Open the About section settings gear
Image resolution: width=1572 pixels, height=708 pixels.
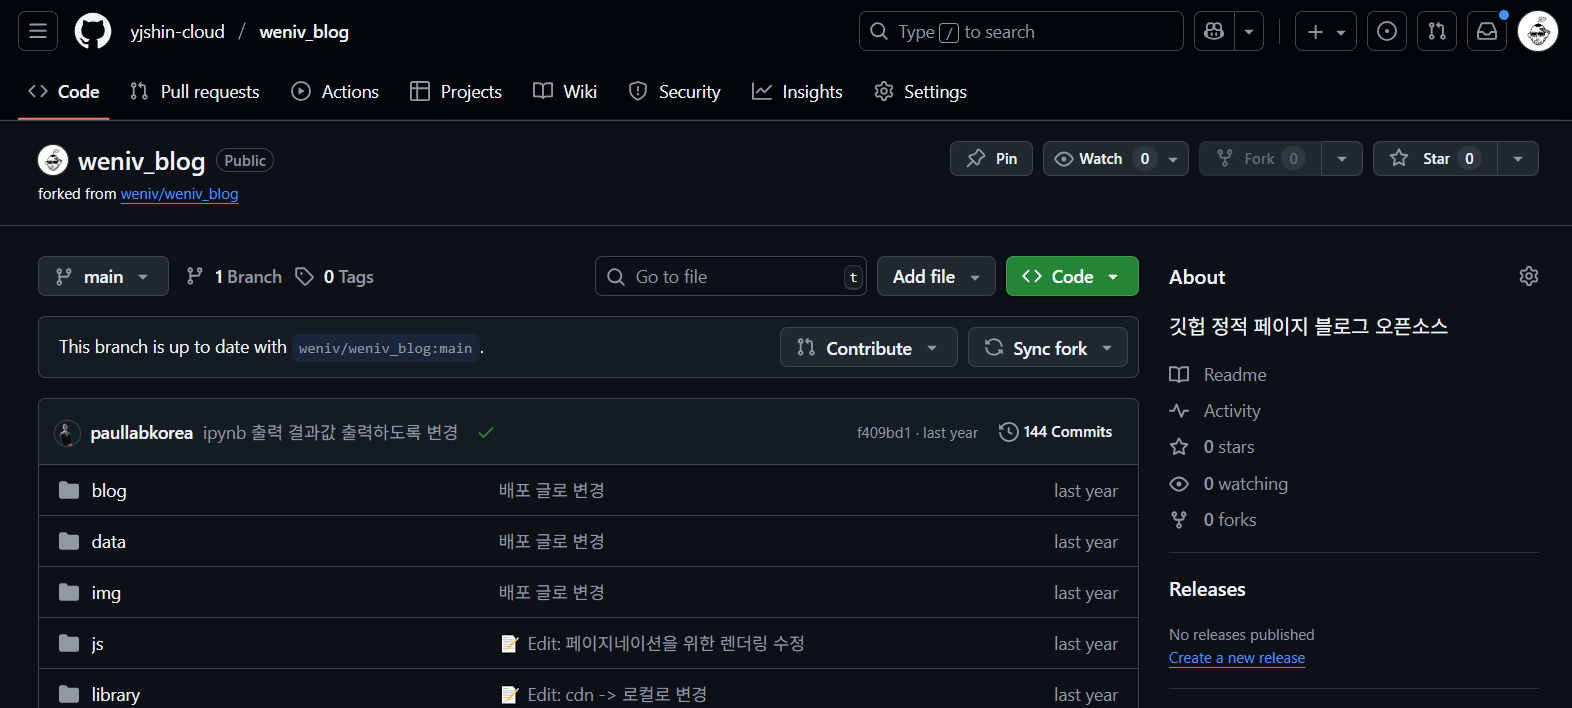[1528, 276]
